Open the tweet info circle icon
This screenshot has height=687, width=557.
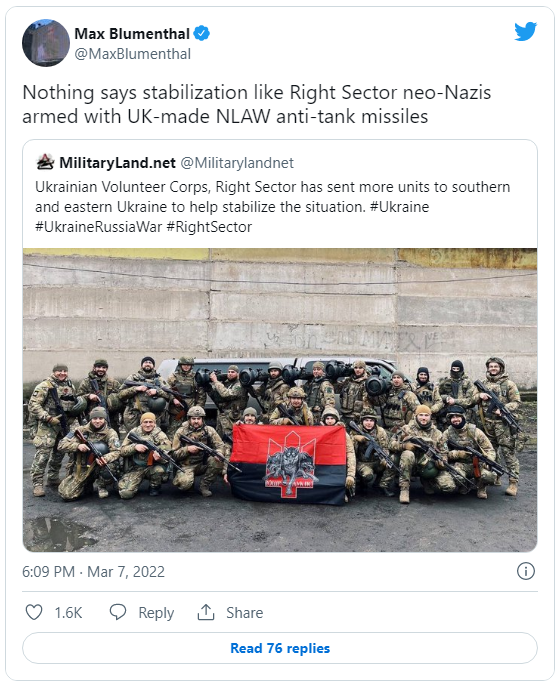(x=525, y=571)
